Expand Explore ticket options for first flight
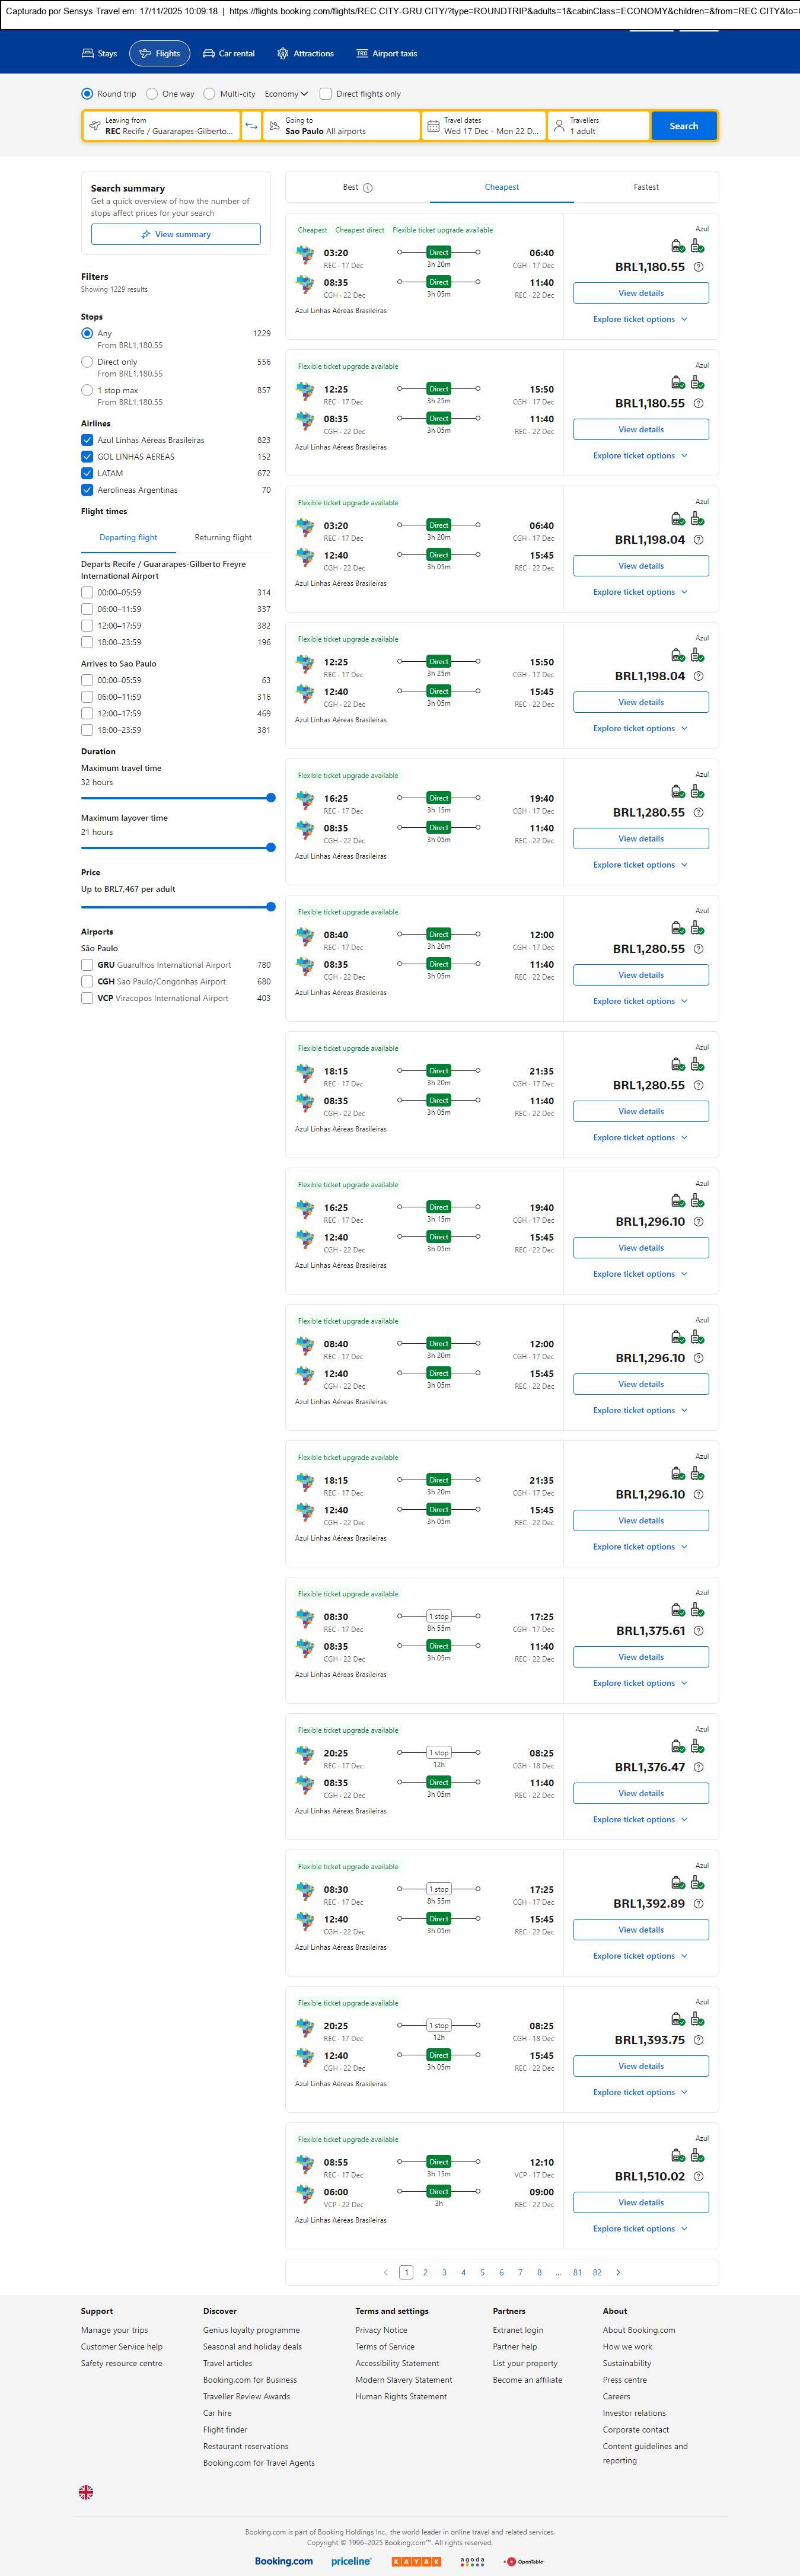This screenshot has height=2576, width=800. (640, 319)
